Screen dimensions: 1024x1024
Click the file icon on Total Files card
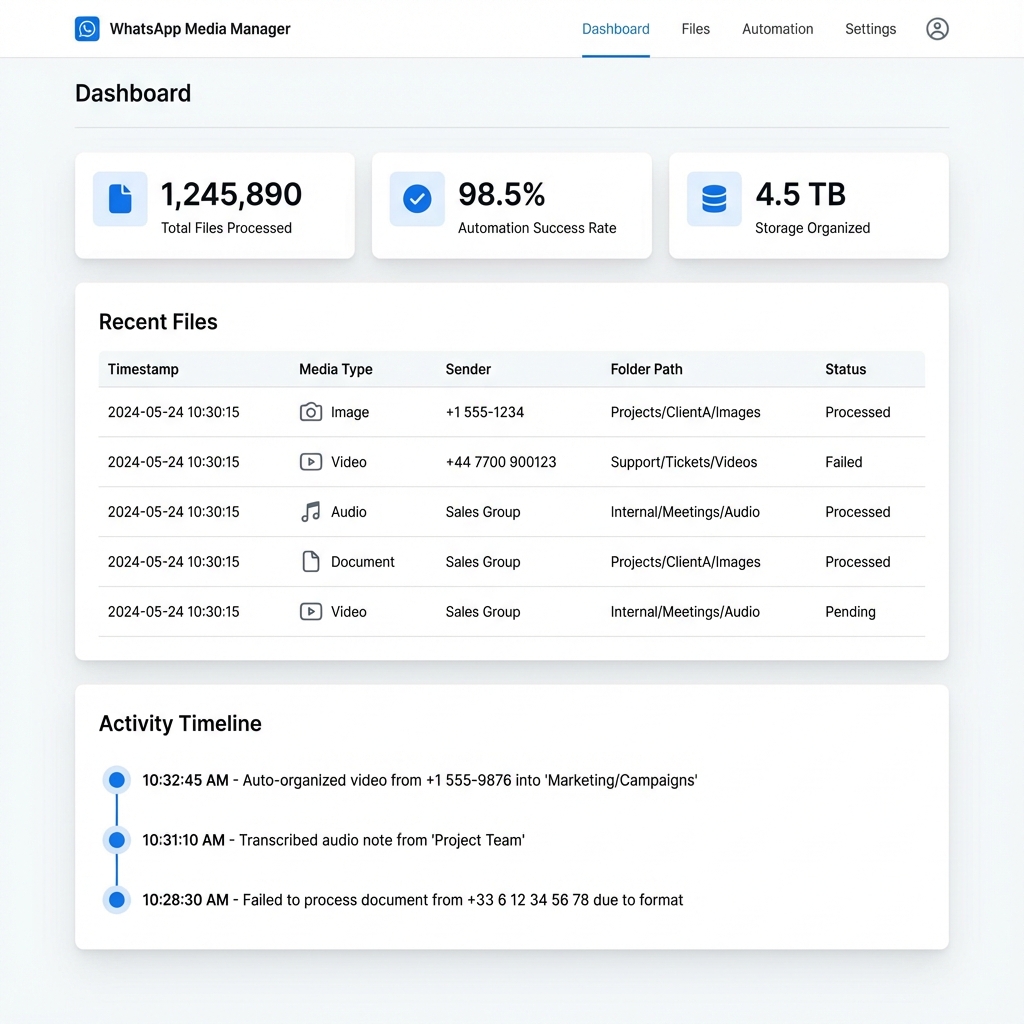click(120, 199)
